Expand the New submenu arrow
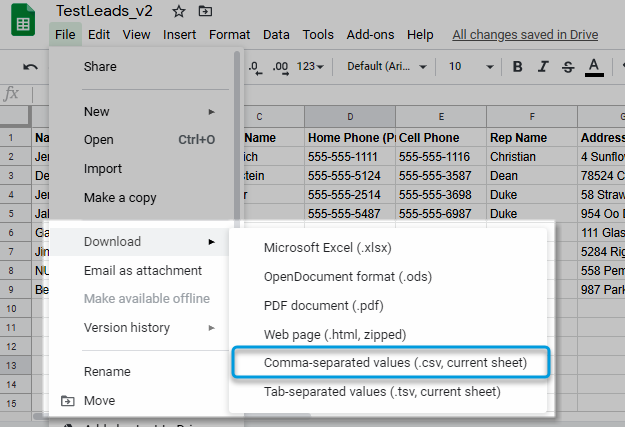Image resolution: width=625 pixels, height=427 pixels. (x=212, y=112)
